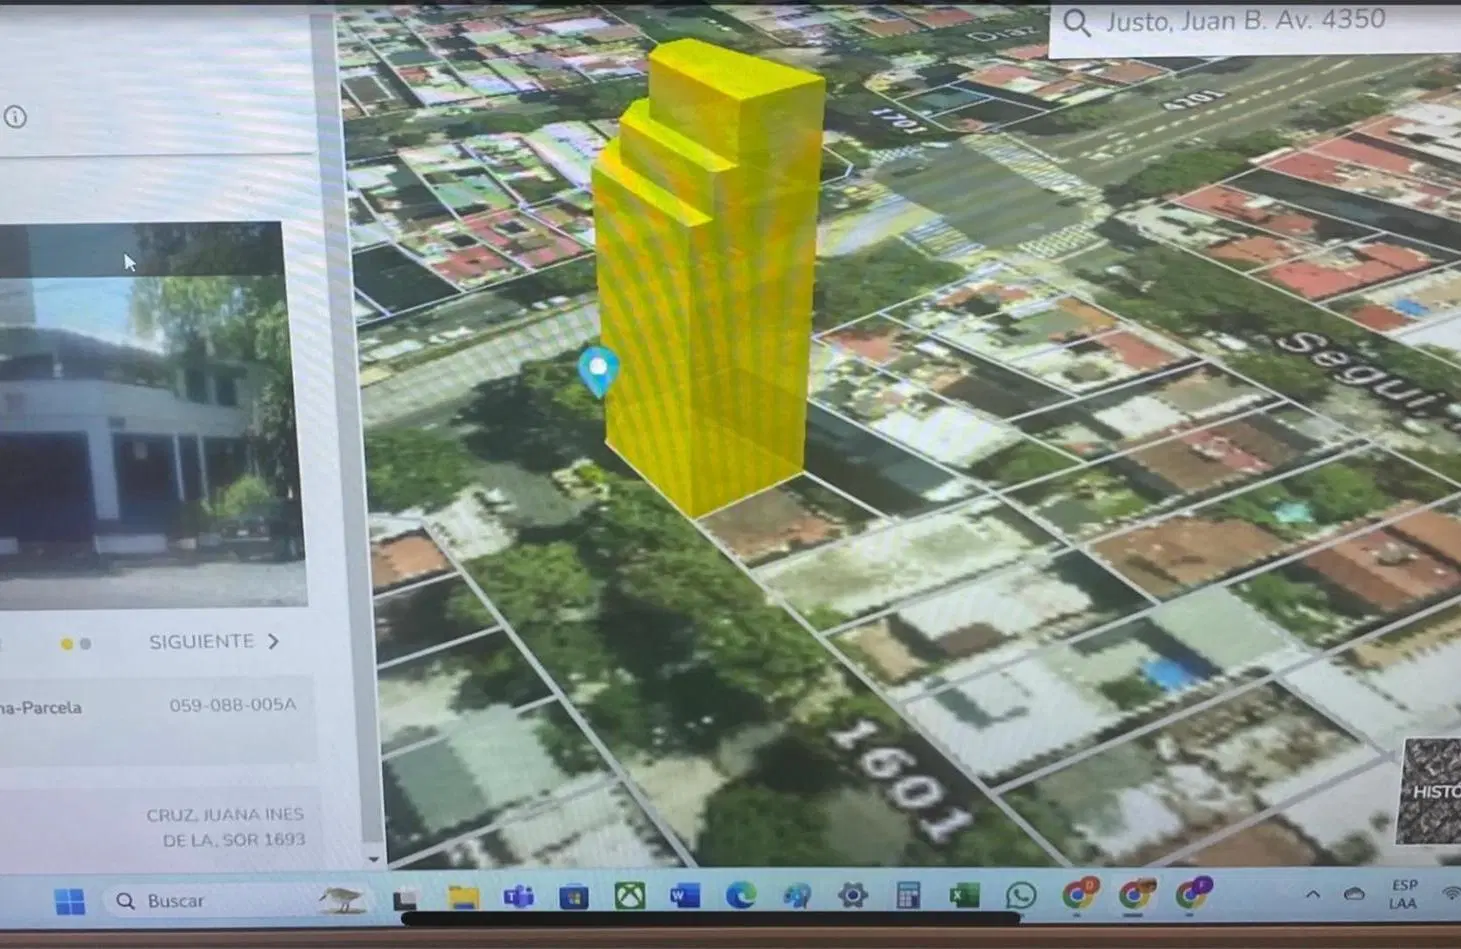Click the ESP LAA language indicator
The height and width of the screenshot is (949, 1461).
[1402, 894]
